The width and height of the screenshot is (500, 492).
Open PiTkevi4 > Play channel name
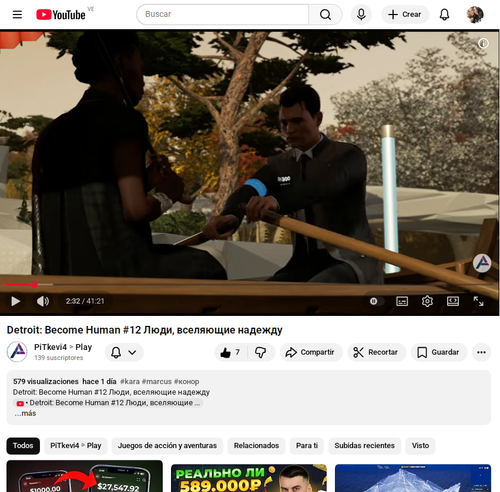pos(63,347)
